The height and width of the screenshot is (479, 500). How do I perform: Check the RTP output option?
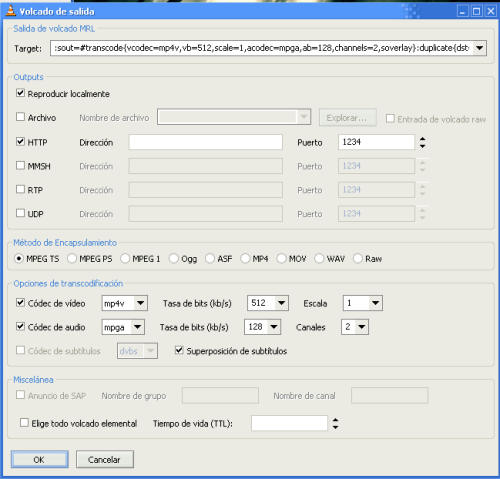tap(20, 189)
